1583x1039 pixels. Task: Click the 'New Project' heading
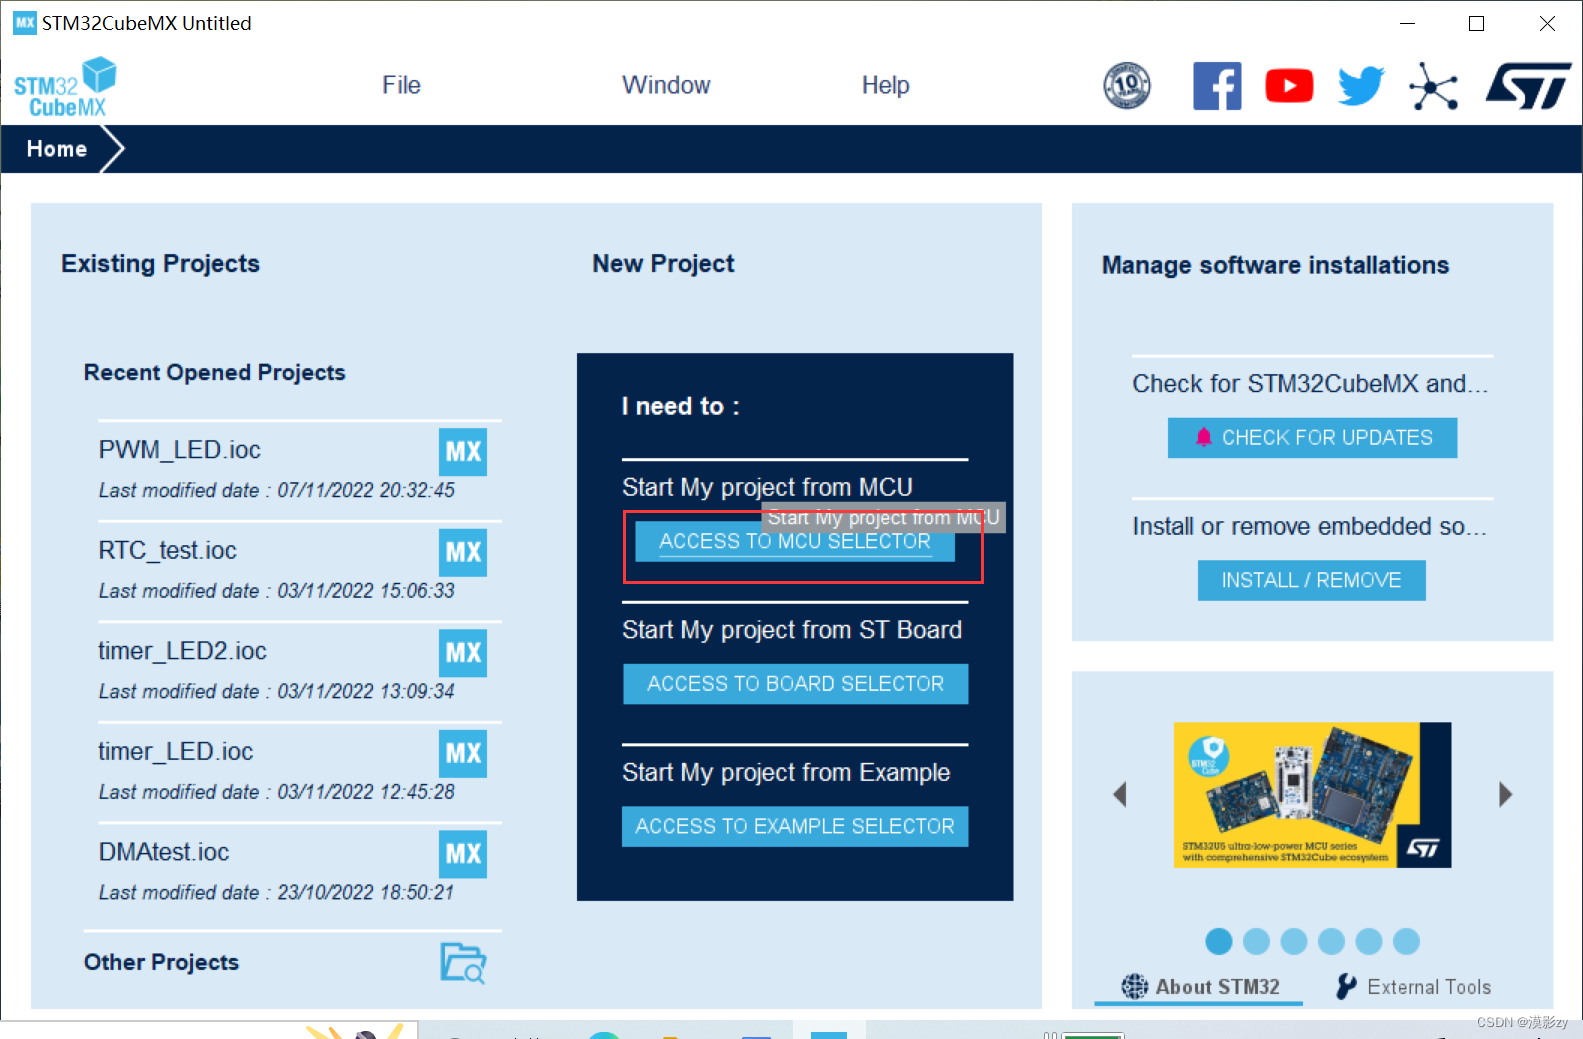664,264
